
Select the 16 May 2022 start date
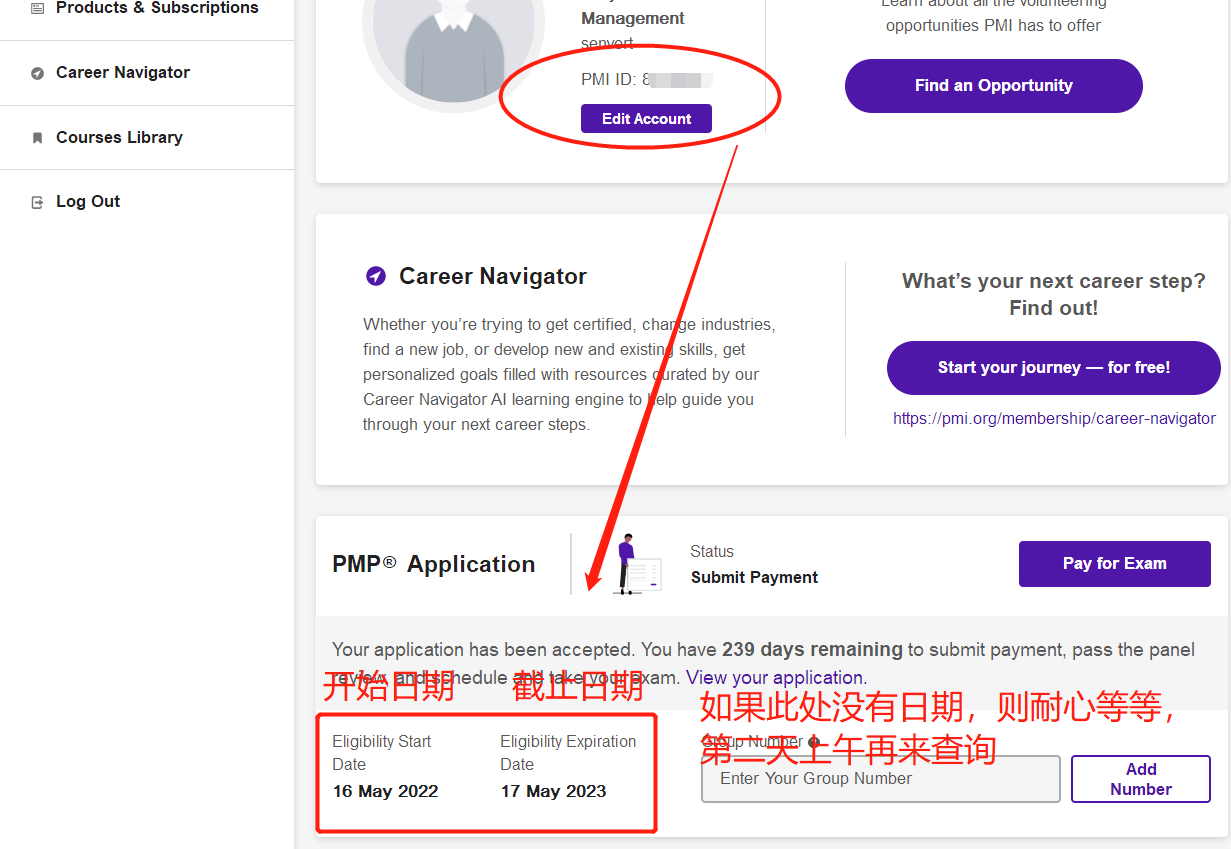(x=385, y=792)
